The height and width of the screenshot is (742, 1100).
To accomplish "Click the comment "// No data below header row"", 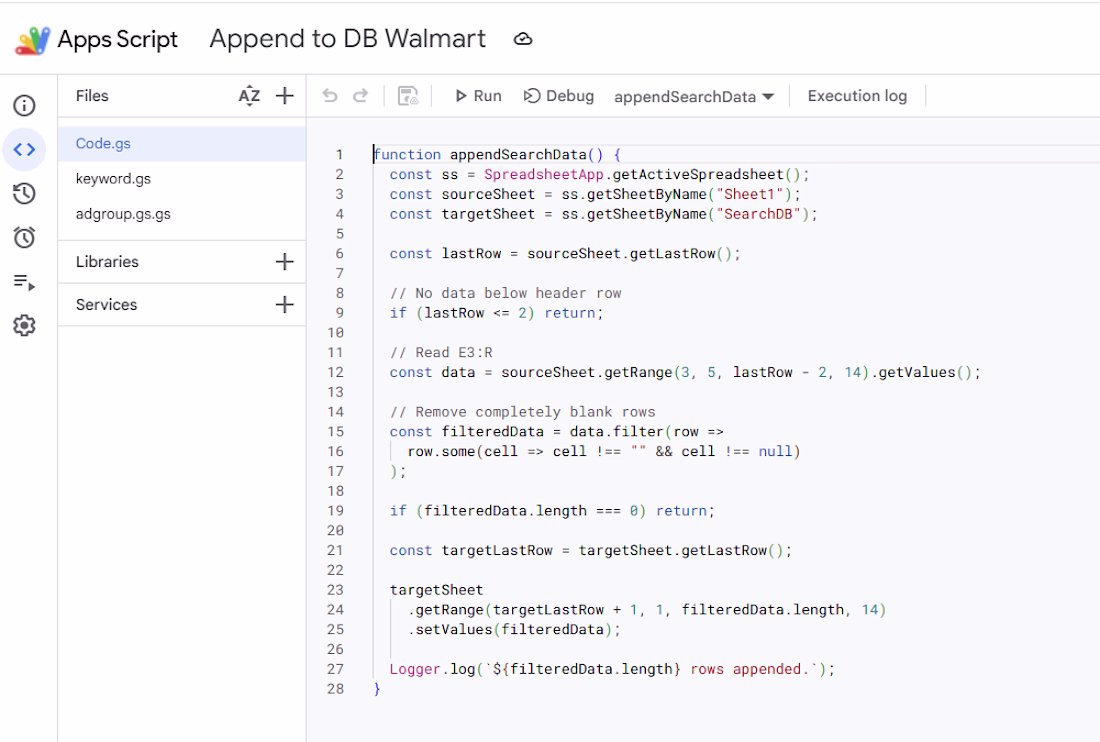I will [x=506, y=293].
